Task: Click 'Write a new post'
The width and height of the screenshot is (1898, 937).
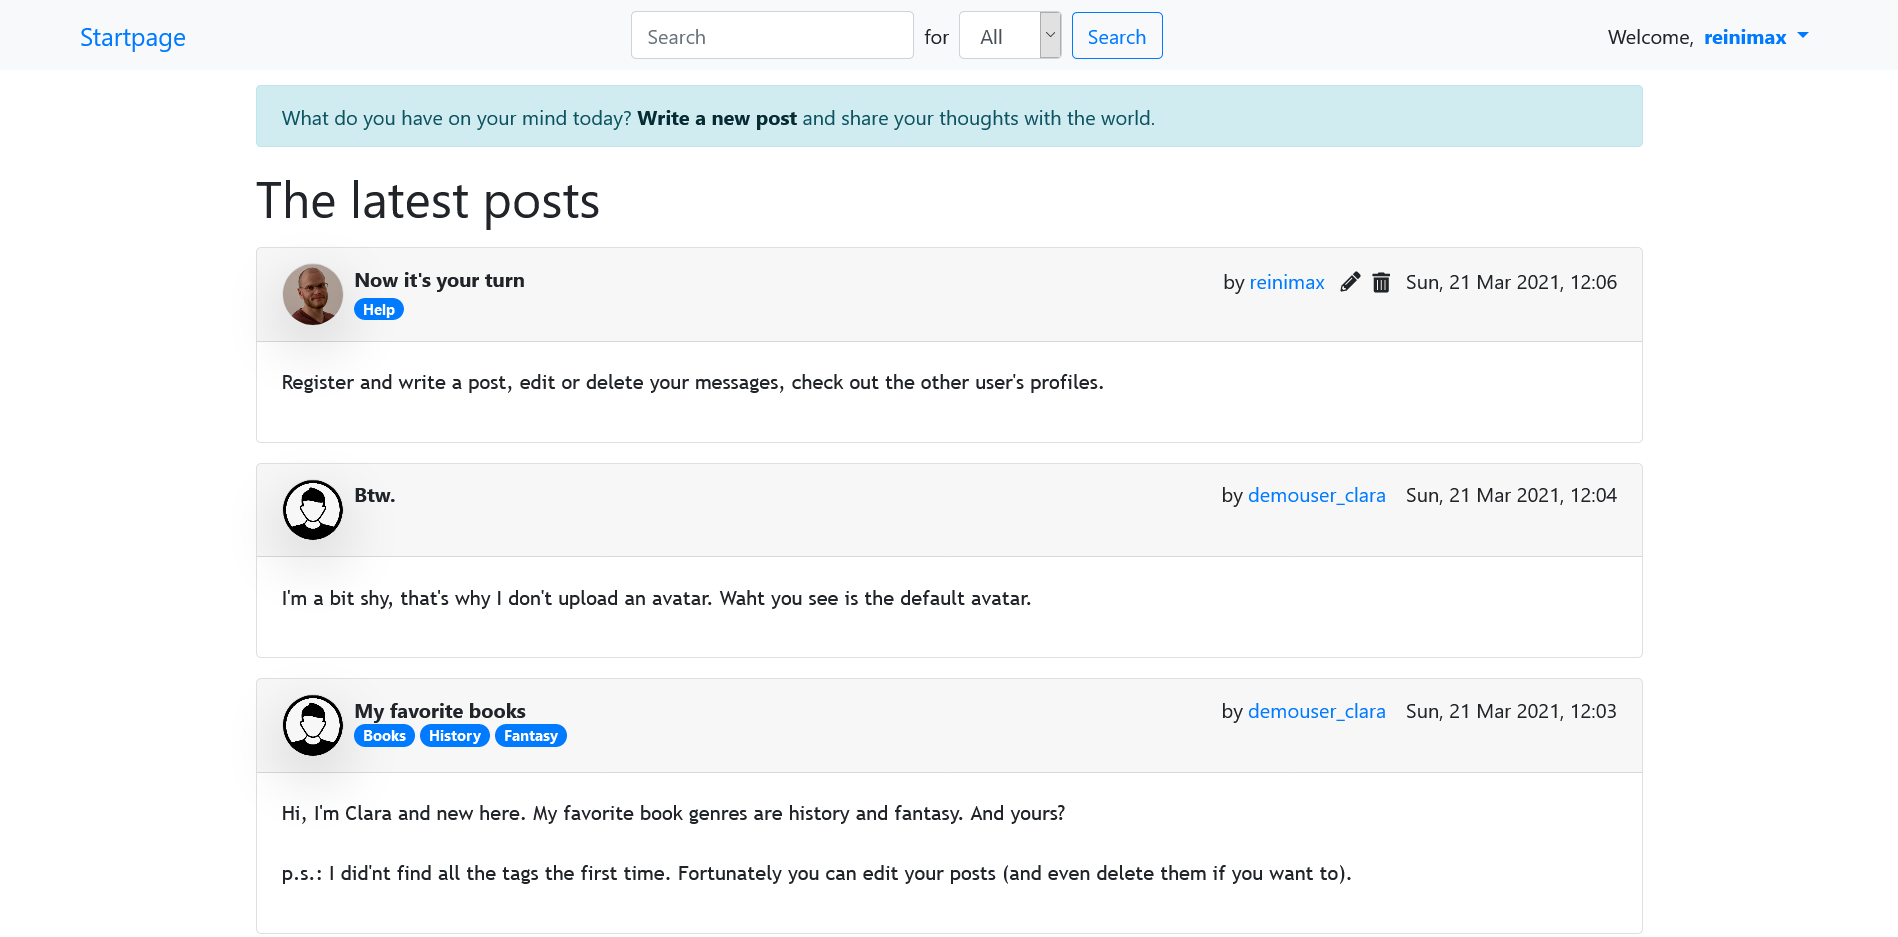Action: click(716, 117)
